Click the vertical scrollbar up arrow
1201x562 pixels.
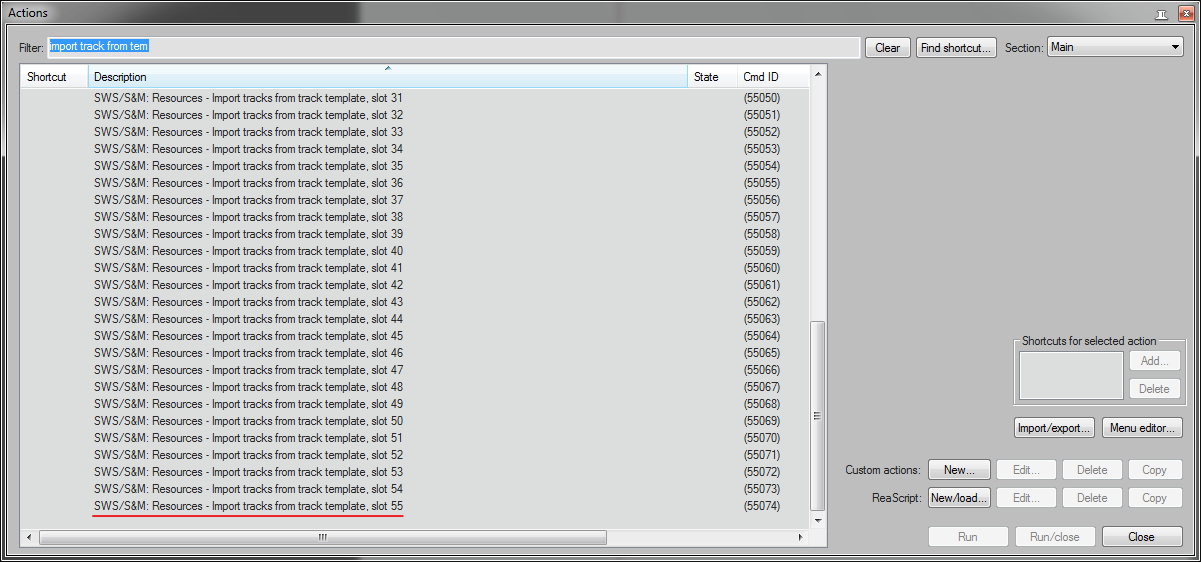(x=818, y=75)
